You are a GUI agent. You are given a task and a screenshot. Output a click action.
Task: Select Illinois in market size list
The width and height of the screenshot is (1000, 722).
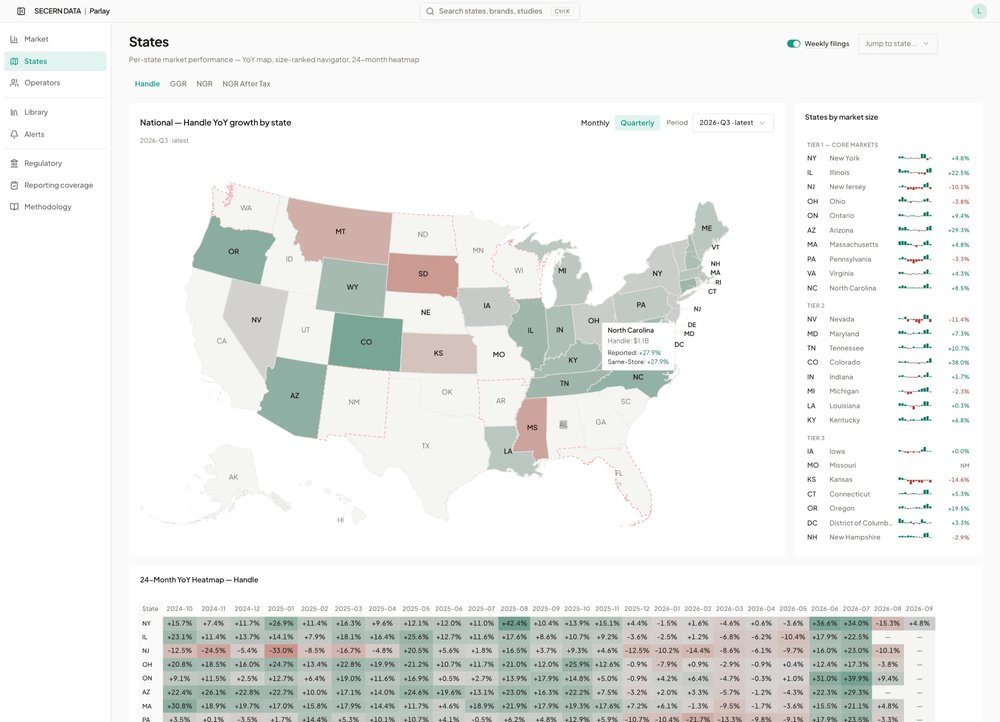888,172
